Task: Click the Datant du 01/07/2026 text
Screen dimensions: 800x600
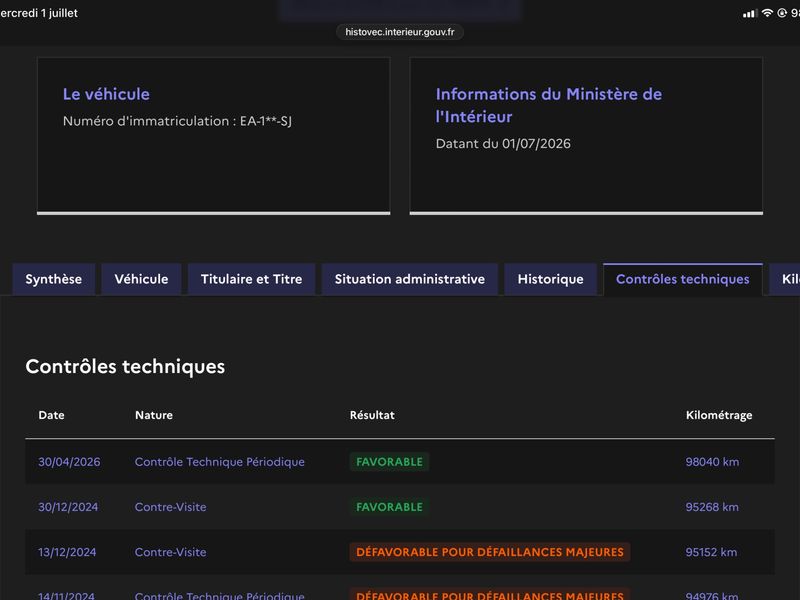Action: 503,143
